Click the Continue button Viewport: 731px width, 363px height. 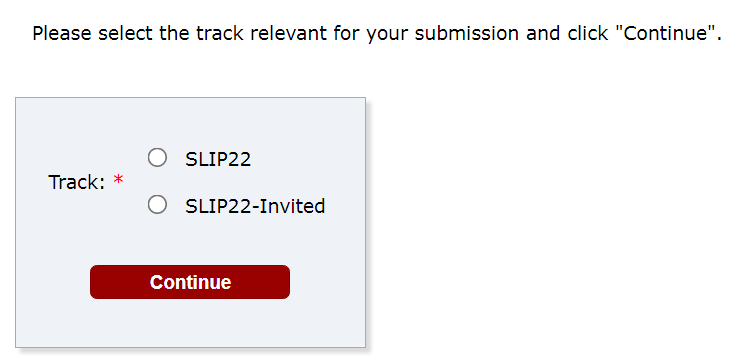(190, 282)
